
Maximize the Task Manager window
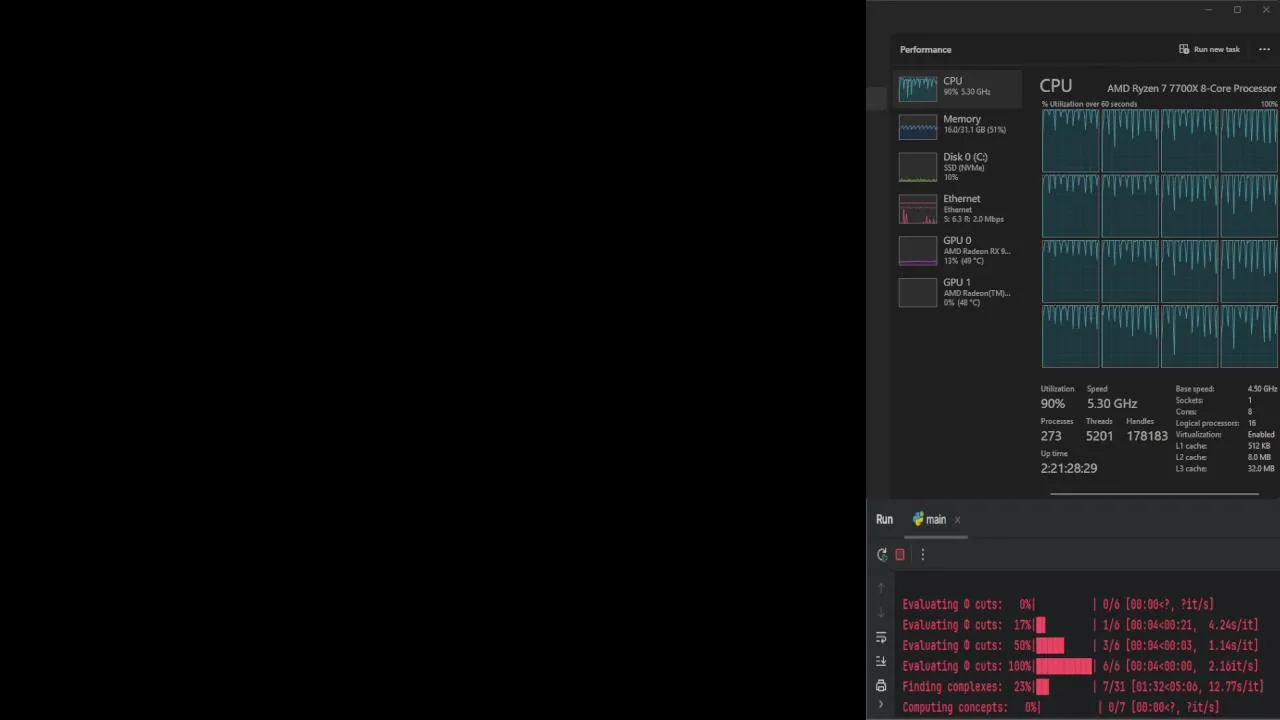(x=1237, y=10)
